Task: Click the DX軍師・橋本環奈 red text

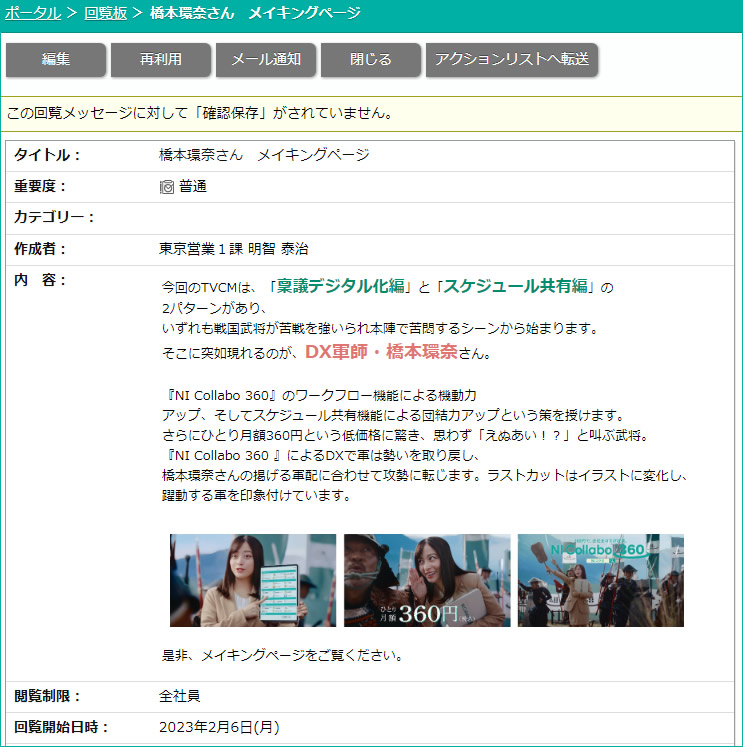Action: 381,352
